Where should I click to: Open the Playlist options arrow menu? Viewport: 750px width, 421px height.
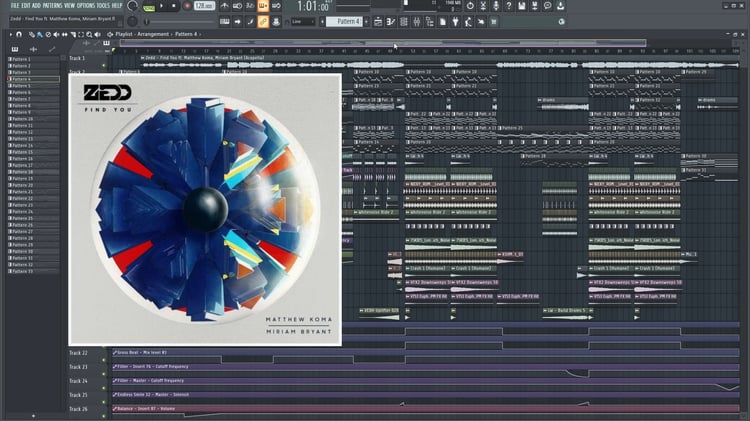point(11,34)
